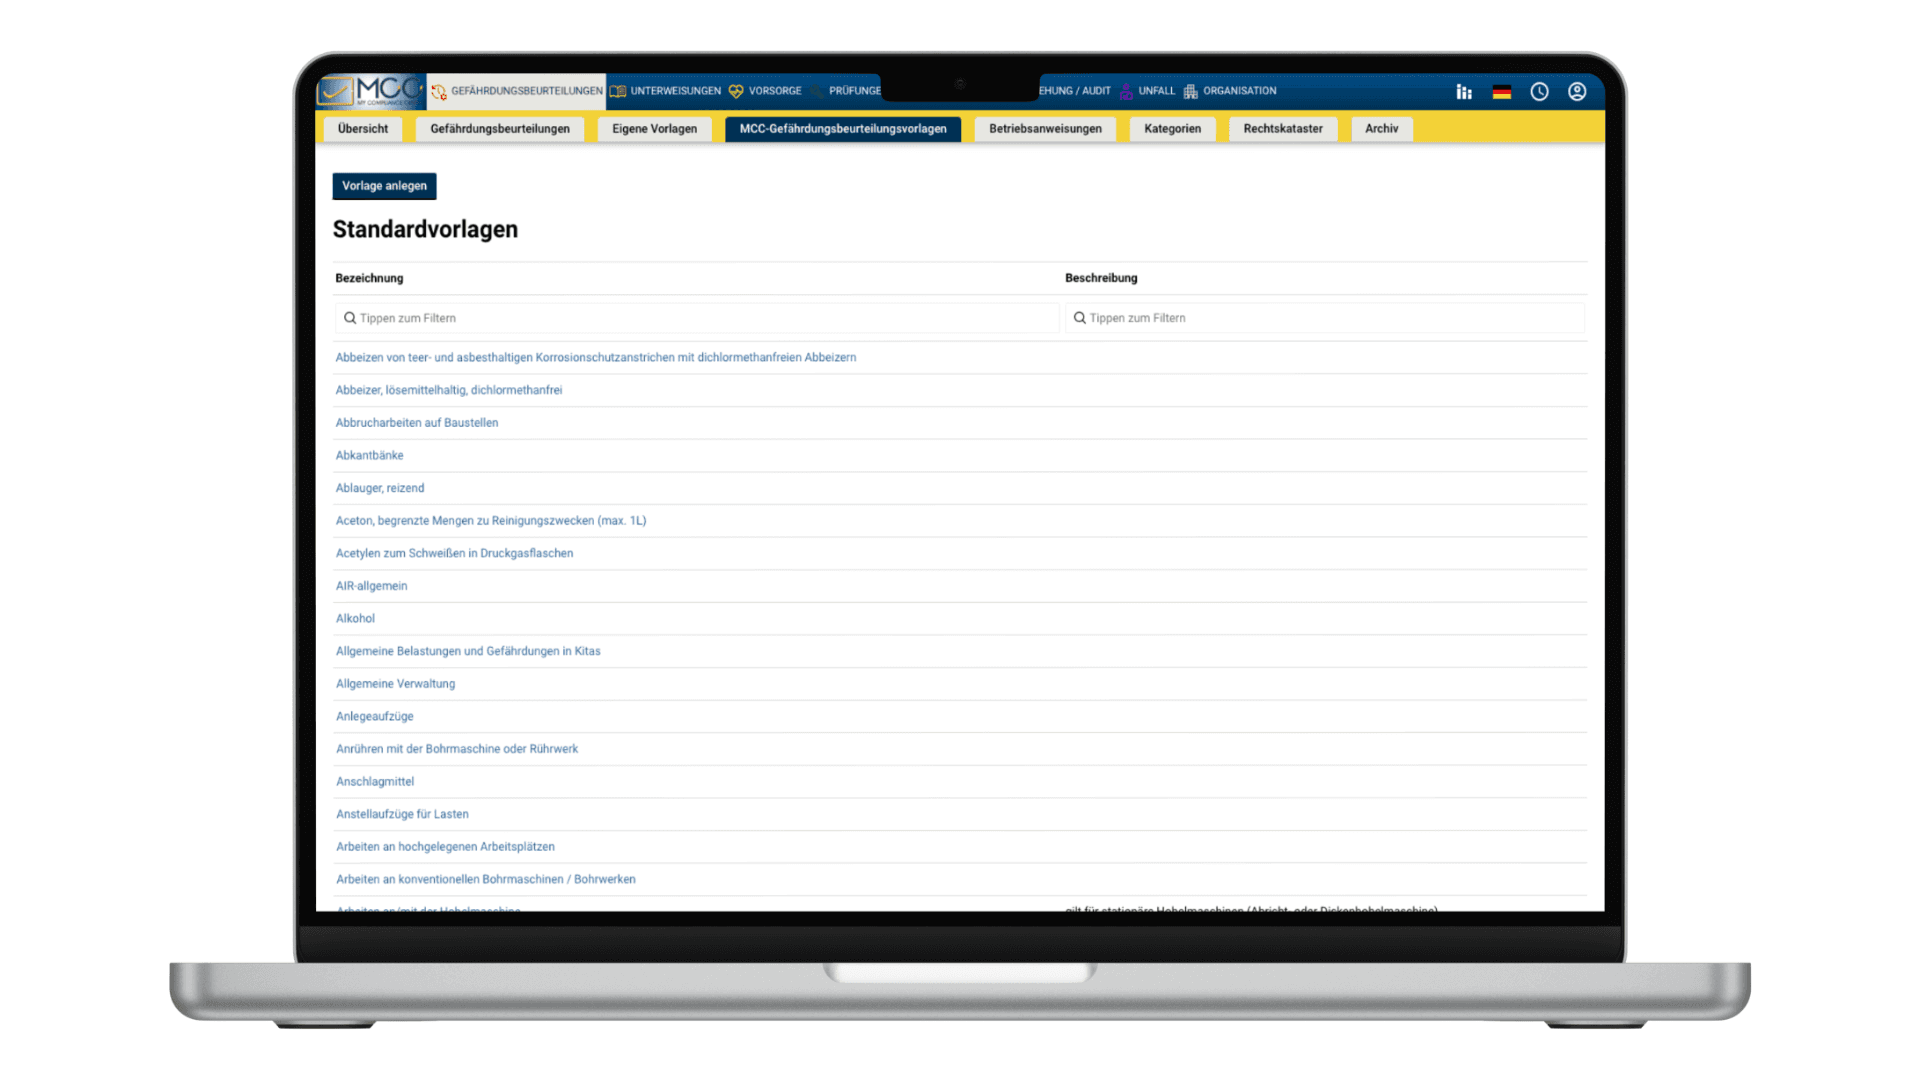Open template Abbeizen von teer- und asbesthaltigen Korrosionsschutzanstrichen
This screenshot has height=1080, width=1920.
(x=596, y=357)
